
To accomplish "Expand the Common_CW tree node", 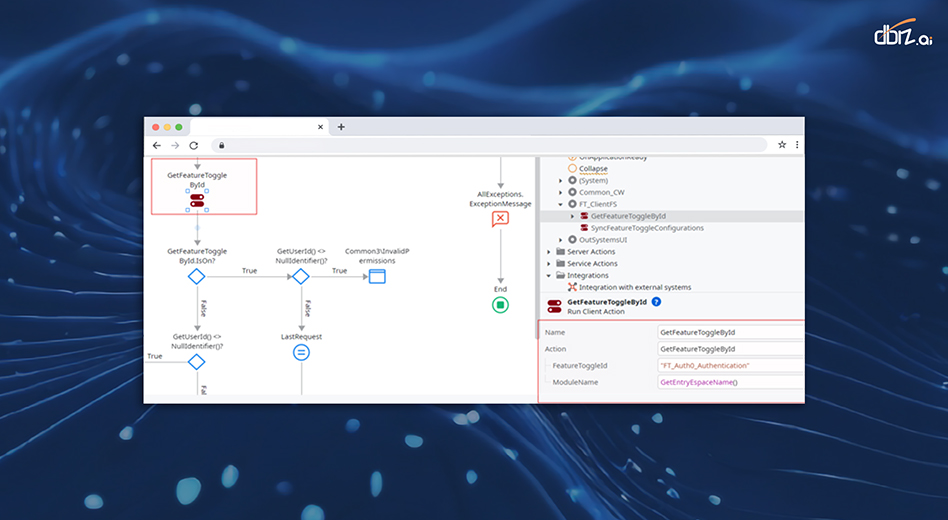I will click(560, 192).
